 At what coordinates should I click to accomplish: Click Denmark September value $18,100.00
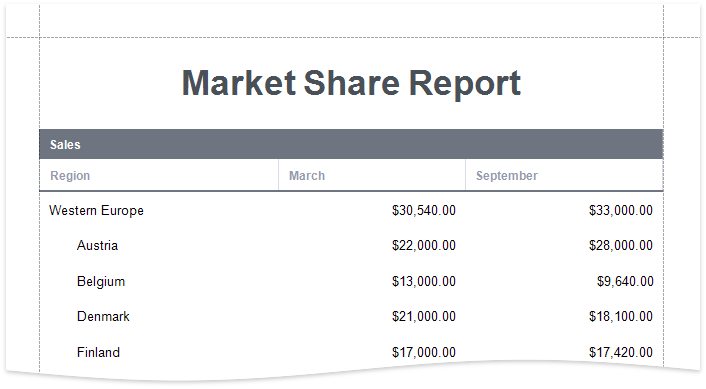(621, 317)
